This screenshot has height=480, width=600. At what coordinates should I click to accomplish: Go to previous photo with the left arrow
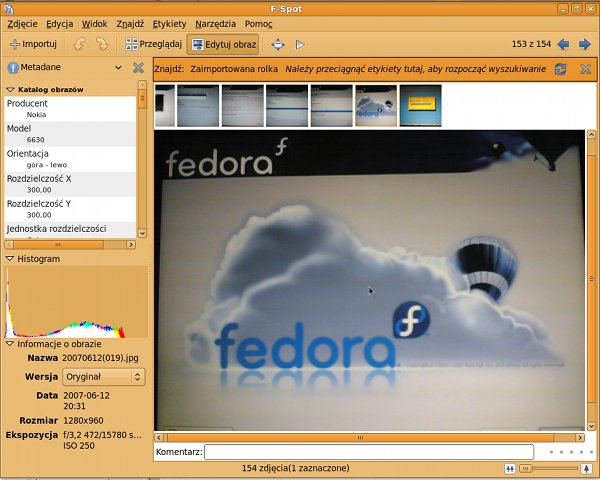pyautogui.click(x=563, y=44)
